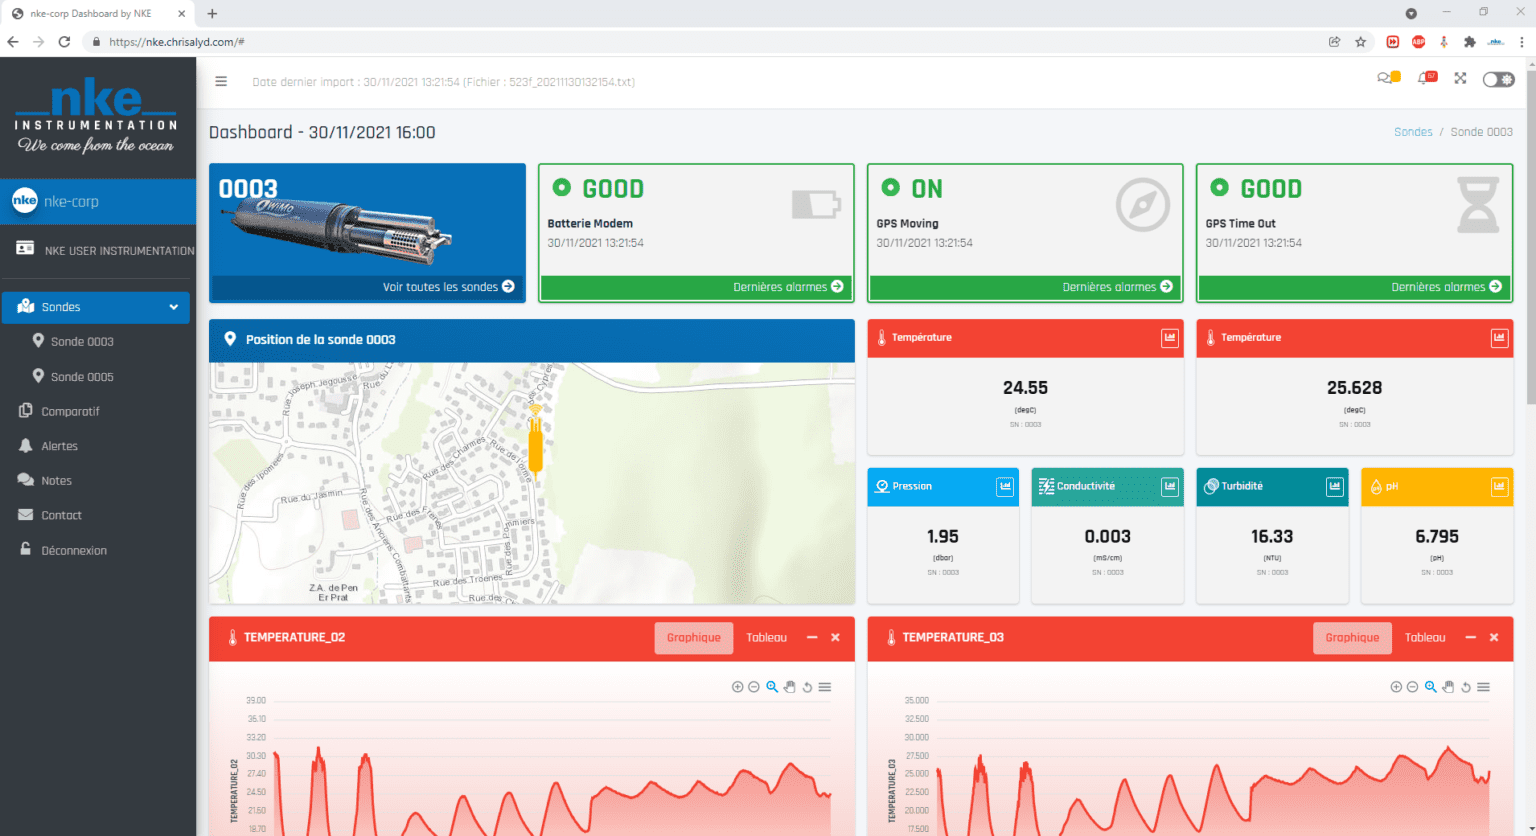
Task: Switch TEMPERATURE_02 panel to Graphique tab
Action: (694, 638)
